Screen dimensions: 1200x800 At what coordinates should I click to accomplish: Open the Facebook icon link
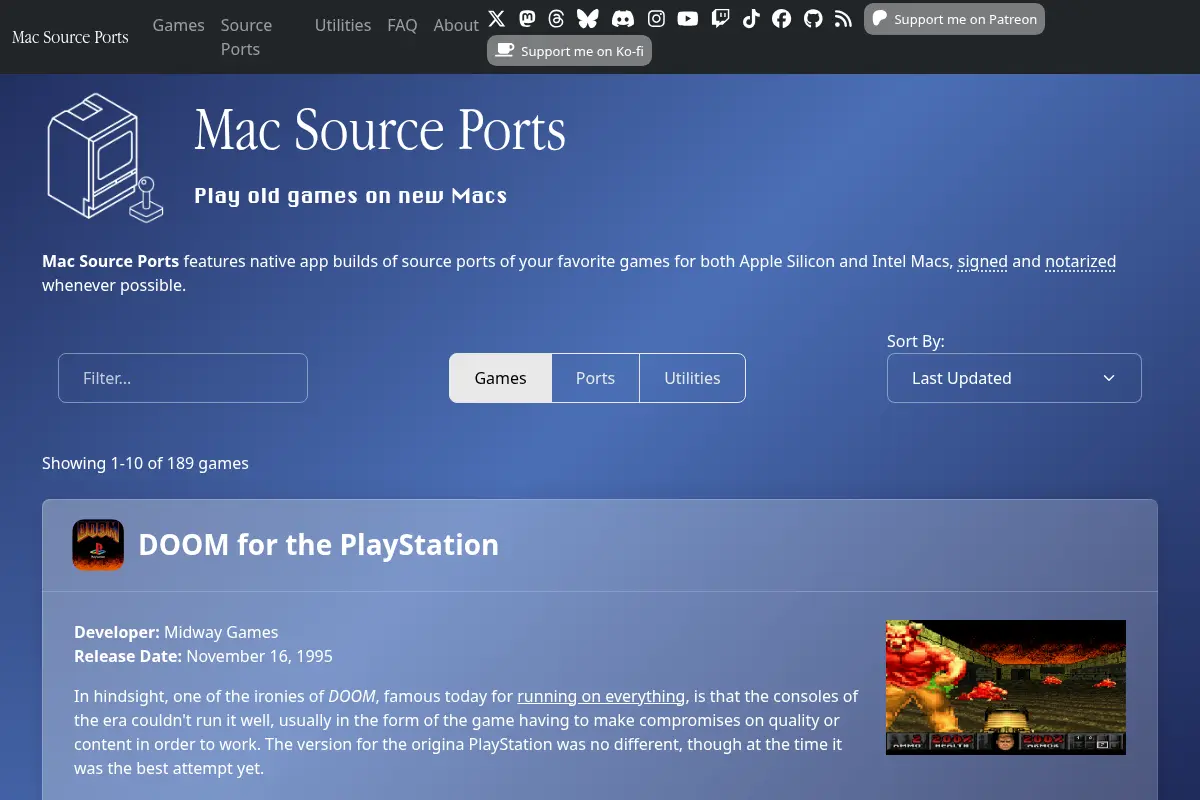(x=782, y=19)
